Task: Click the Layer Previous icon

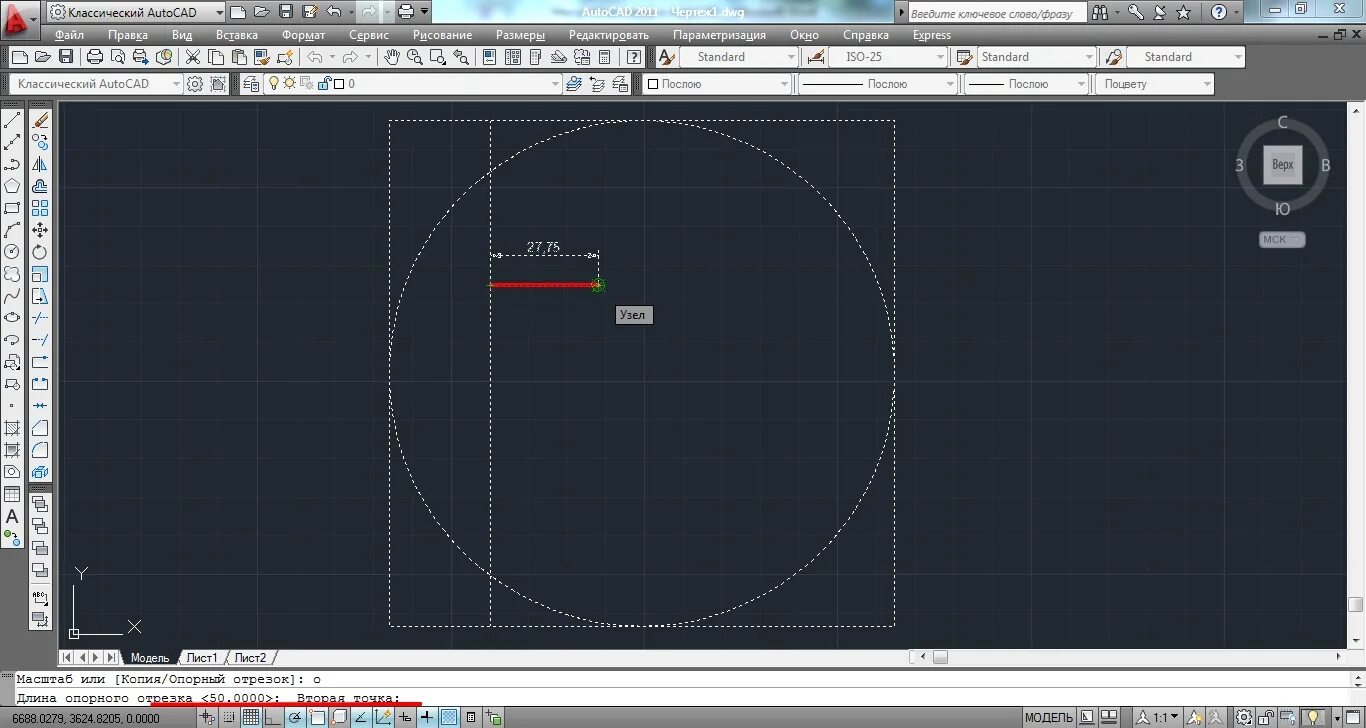Action: 597,84
